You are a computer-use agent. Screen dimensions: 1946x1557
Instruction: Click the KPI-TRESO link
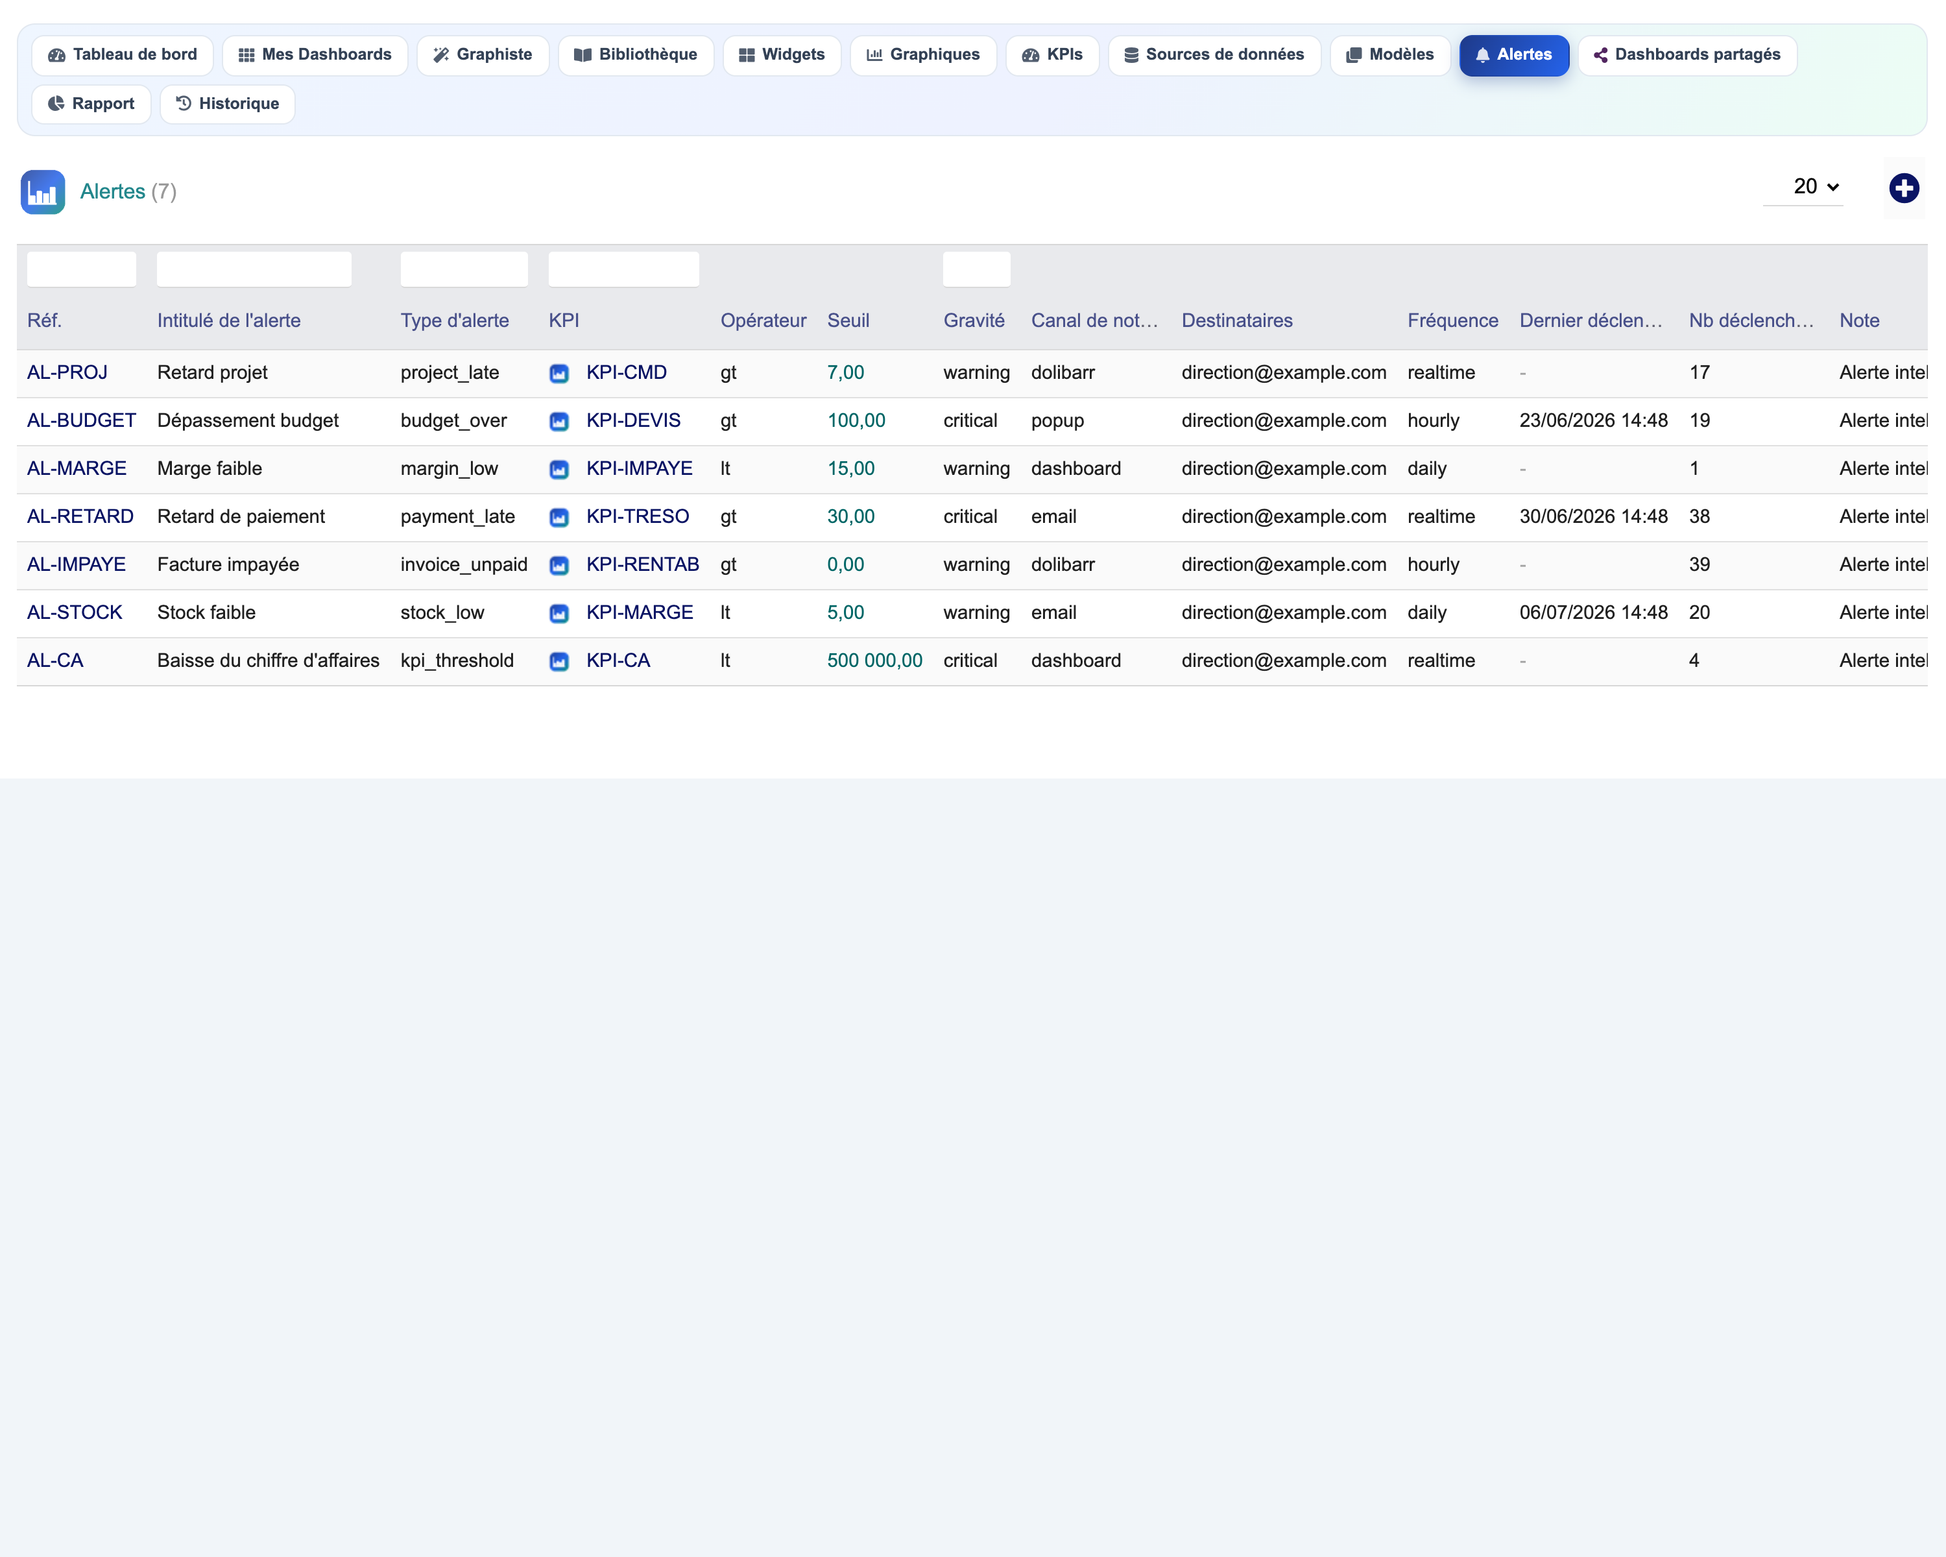click(x=637, y=517)
